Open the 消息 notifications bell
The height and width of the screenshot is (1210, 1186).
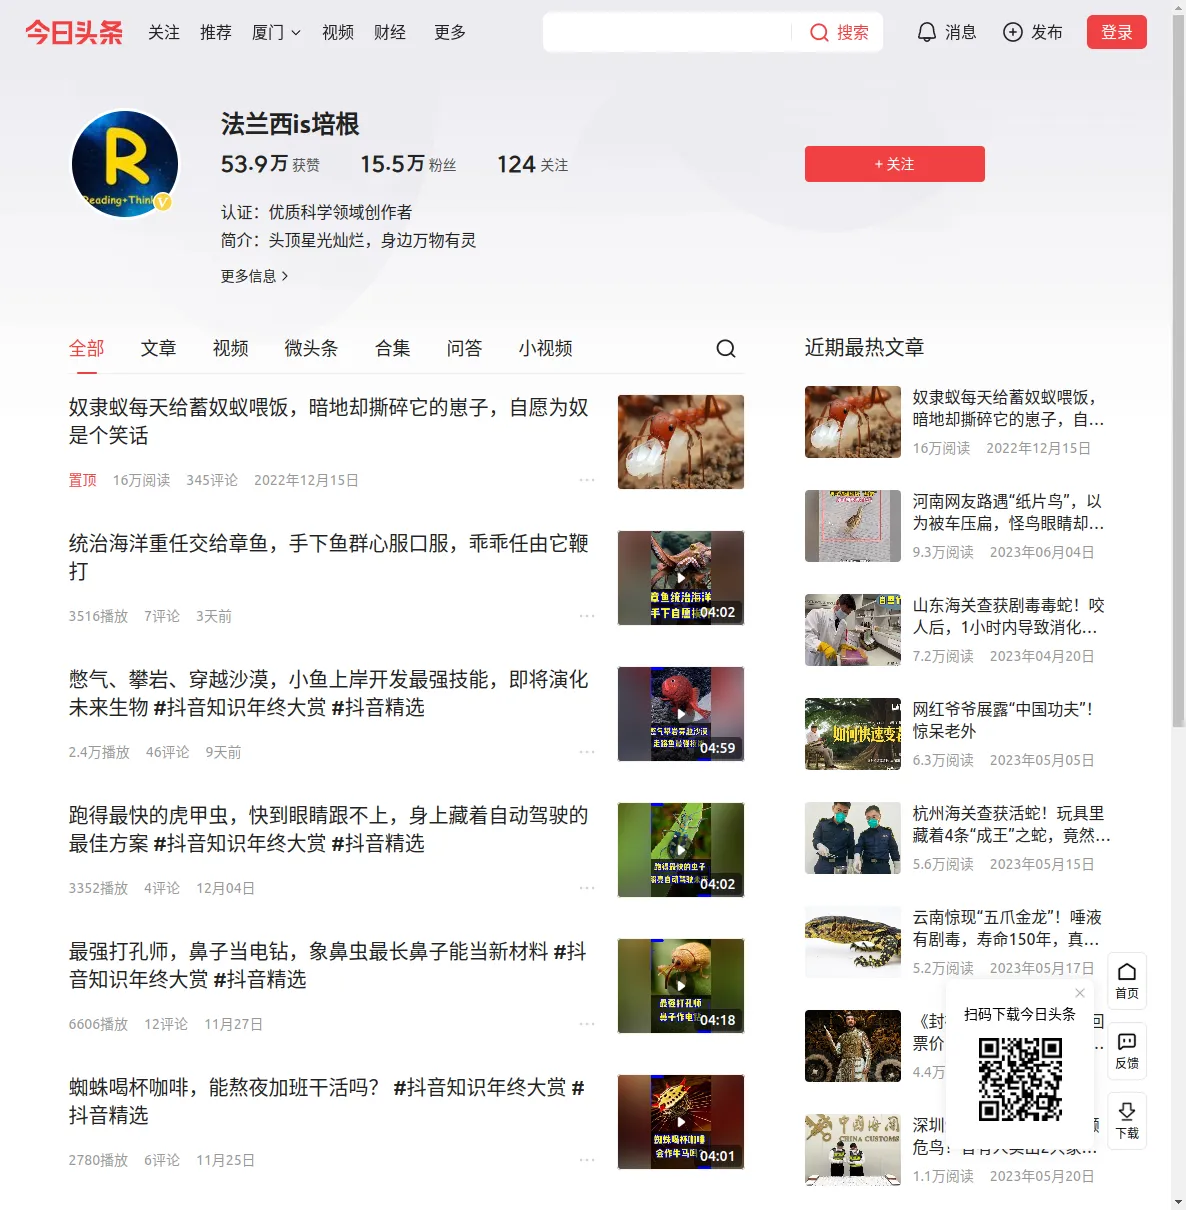pos(927,33)
